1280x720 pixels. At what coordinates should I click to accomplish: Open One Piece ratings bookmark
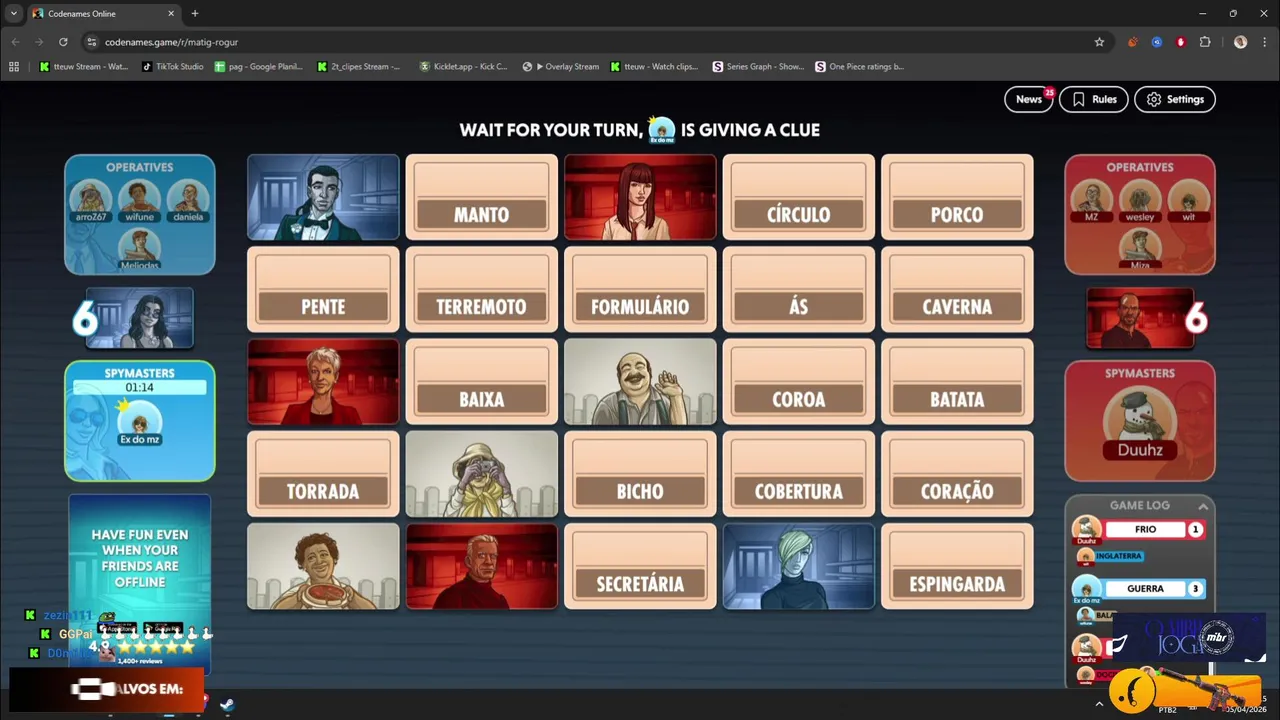(859, 67)
